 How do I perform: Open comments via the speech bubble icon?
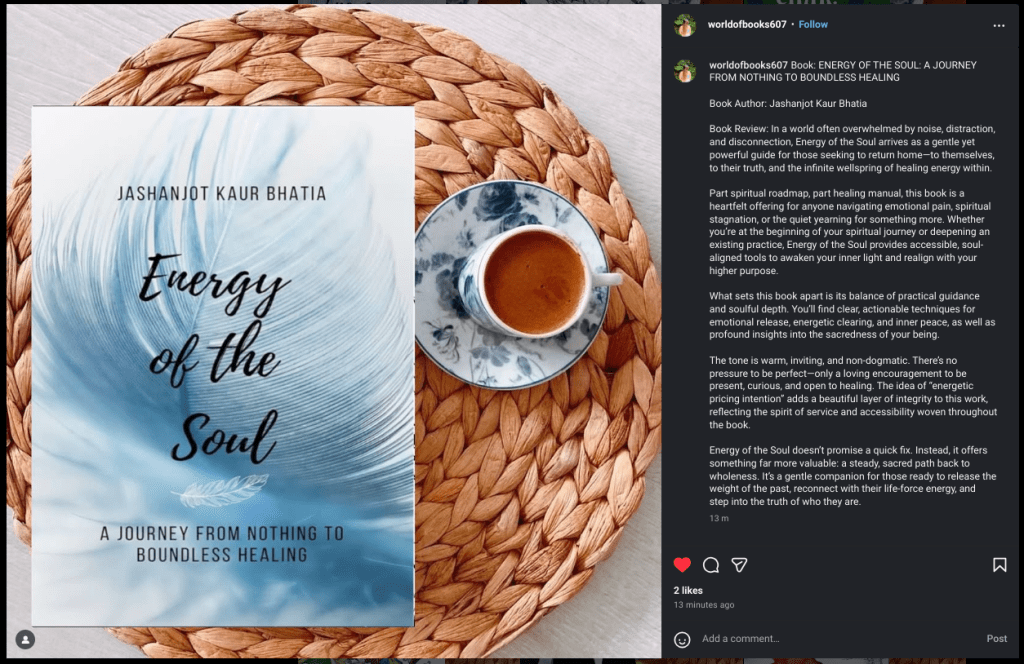click(711, 565)
